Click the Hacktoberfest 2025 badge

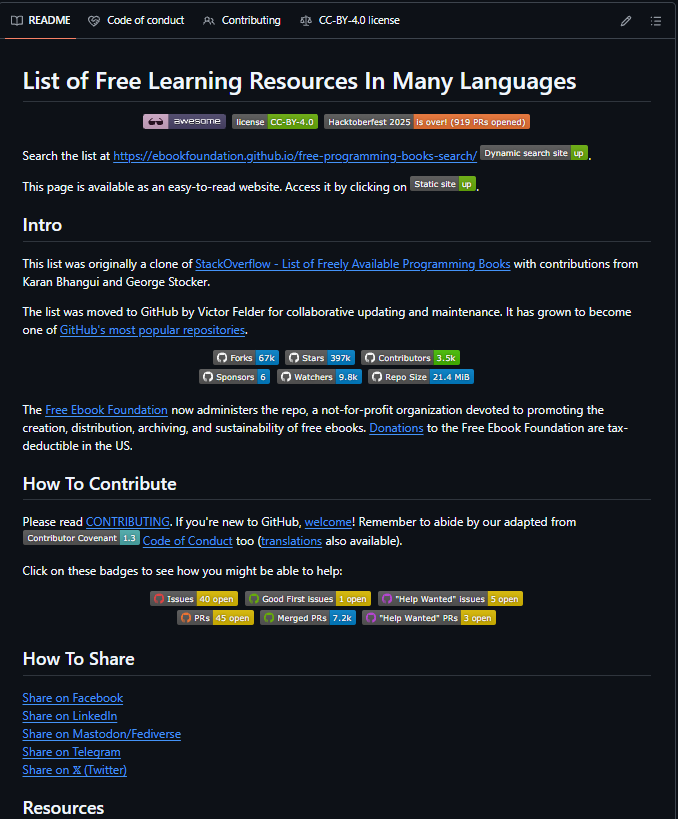pos(427,122)
